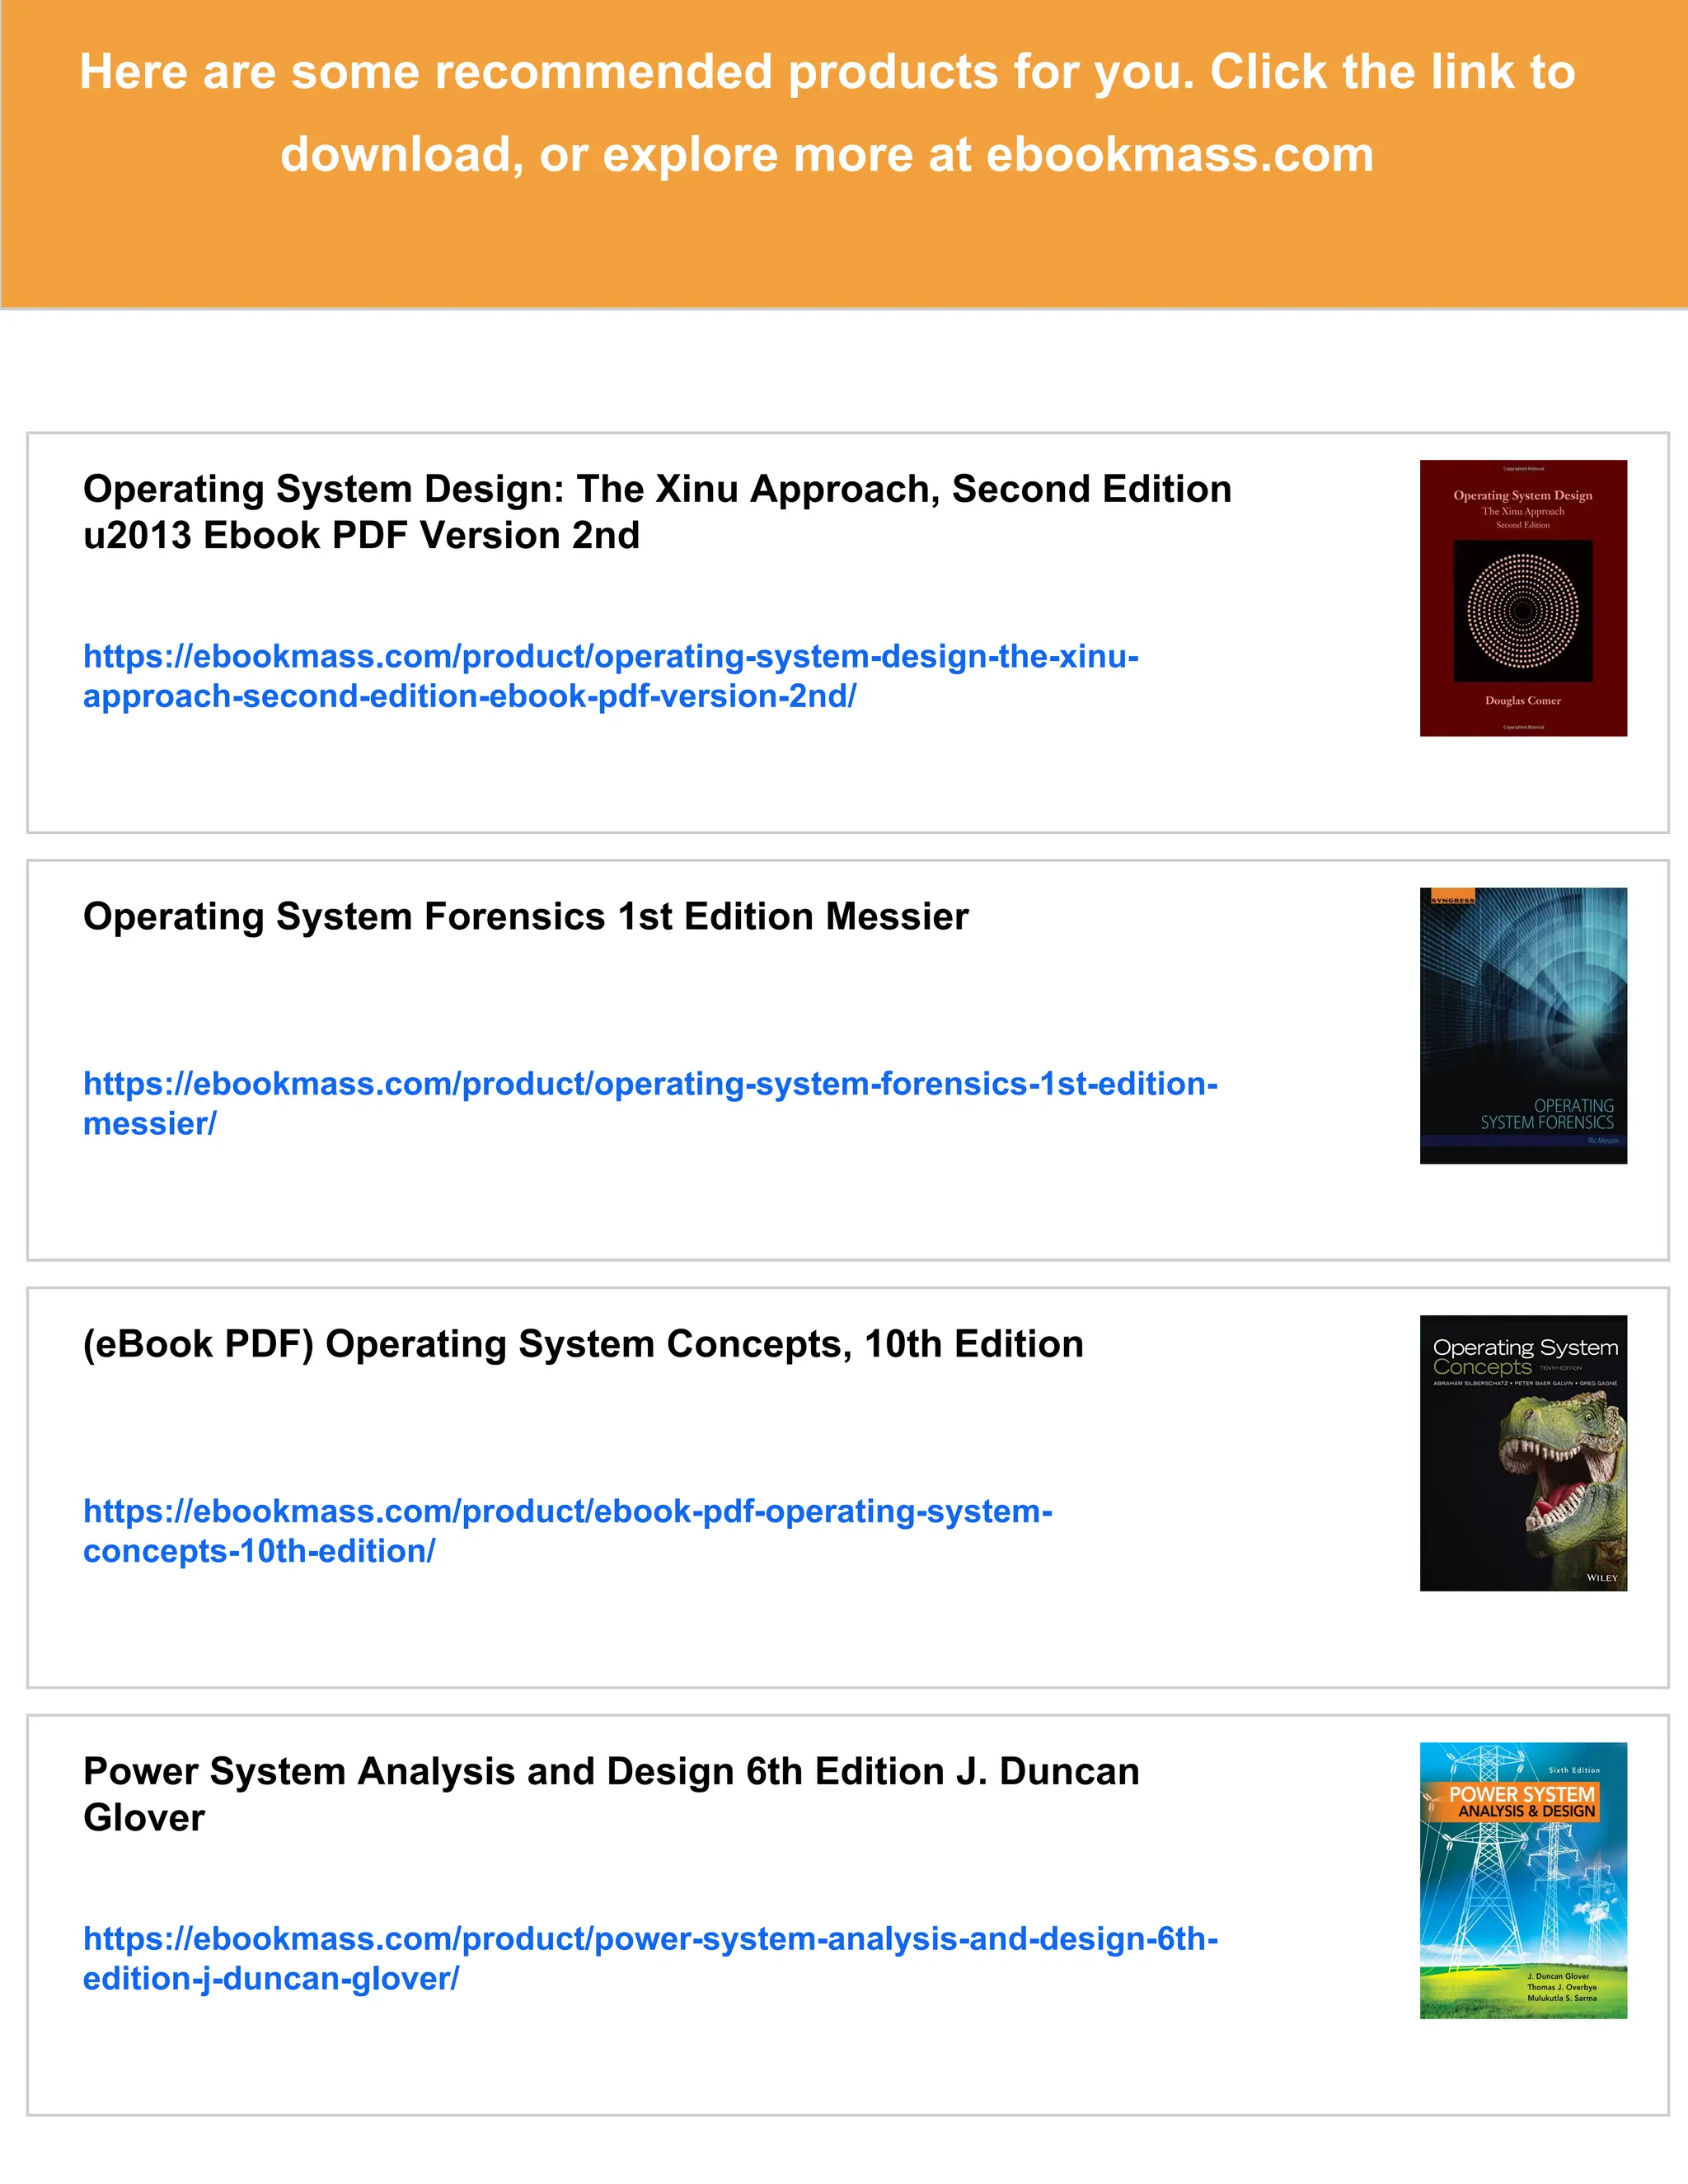Click the Xinu Approach Second Edition title
The image size is (1688, 2184).
tap(656, 490)
